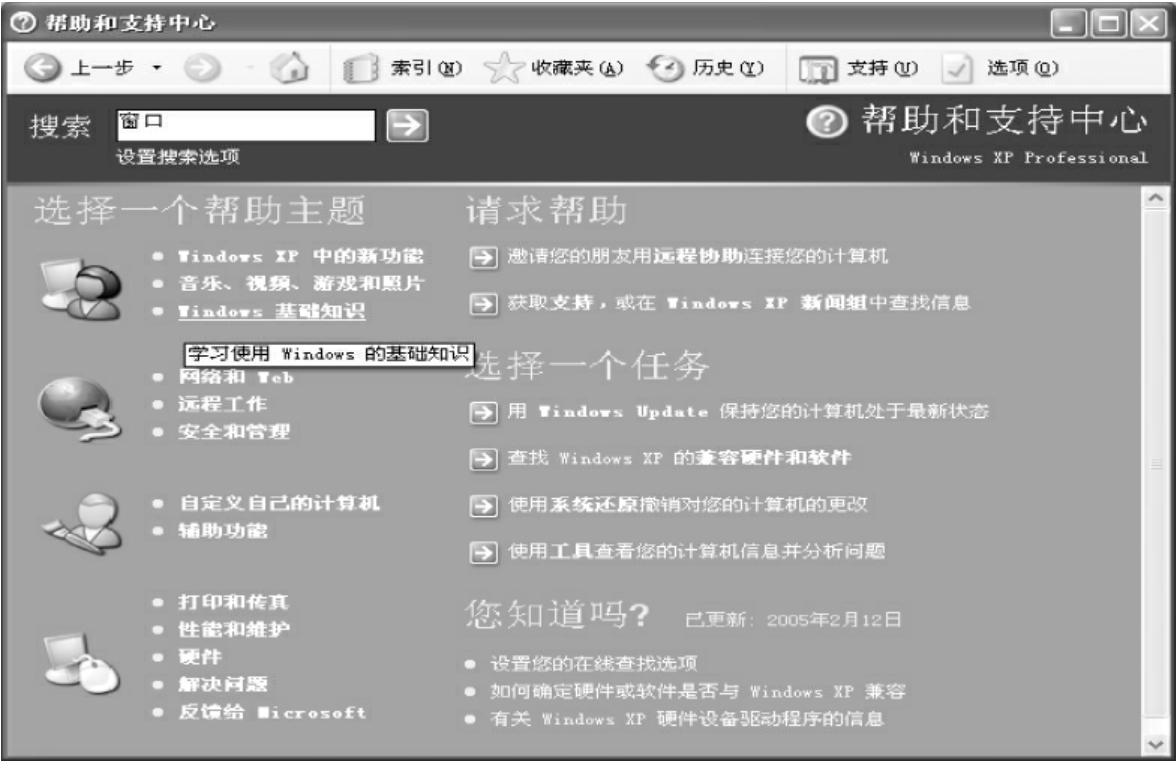Click the round question-mark logo beside 帮助和支持中心 heading
Image resolution: width=1176 pixels, height=761 pixels.
826,122
